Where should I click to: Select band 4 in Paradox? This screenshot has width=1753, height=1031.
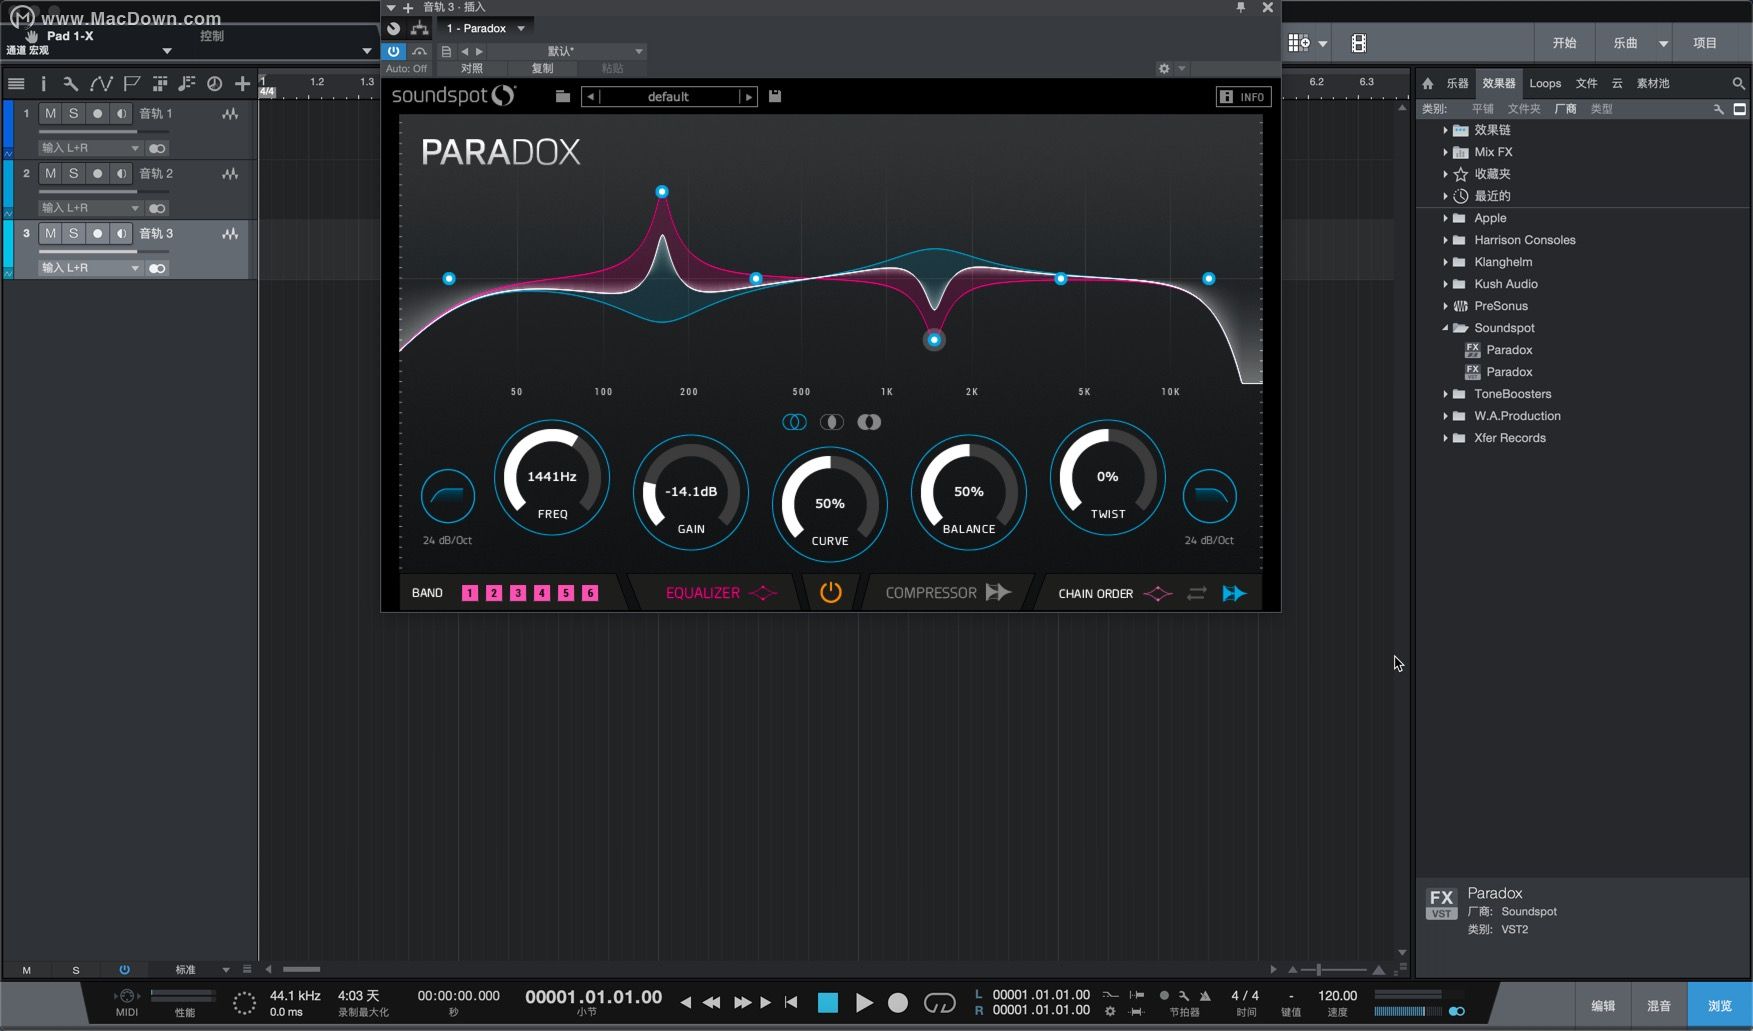pos(542,593)
